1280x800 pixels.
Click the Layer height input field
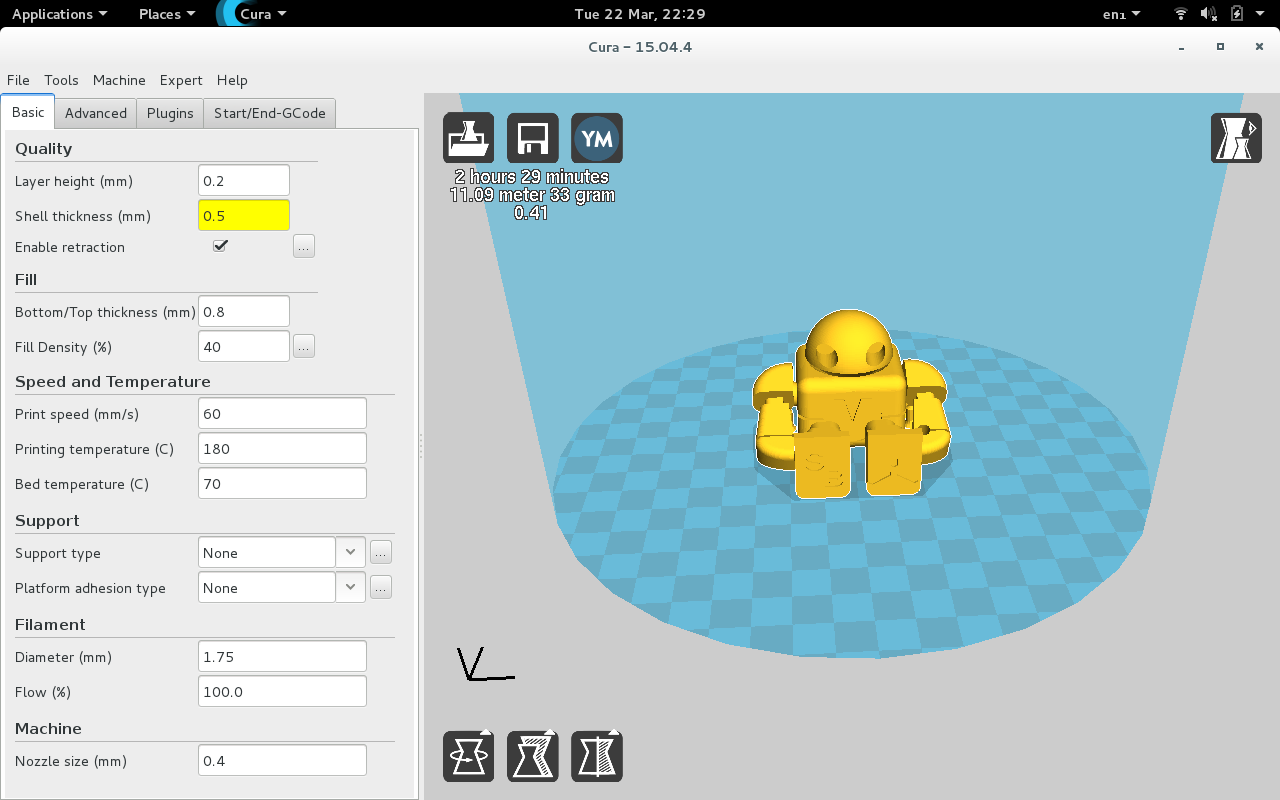point(244,180)
